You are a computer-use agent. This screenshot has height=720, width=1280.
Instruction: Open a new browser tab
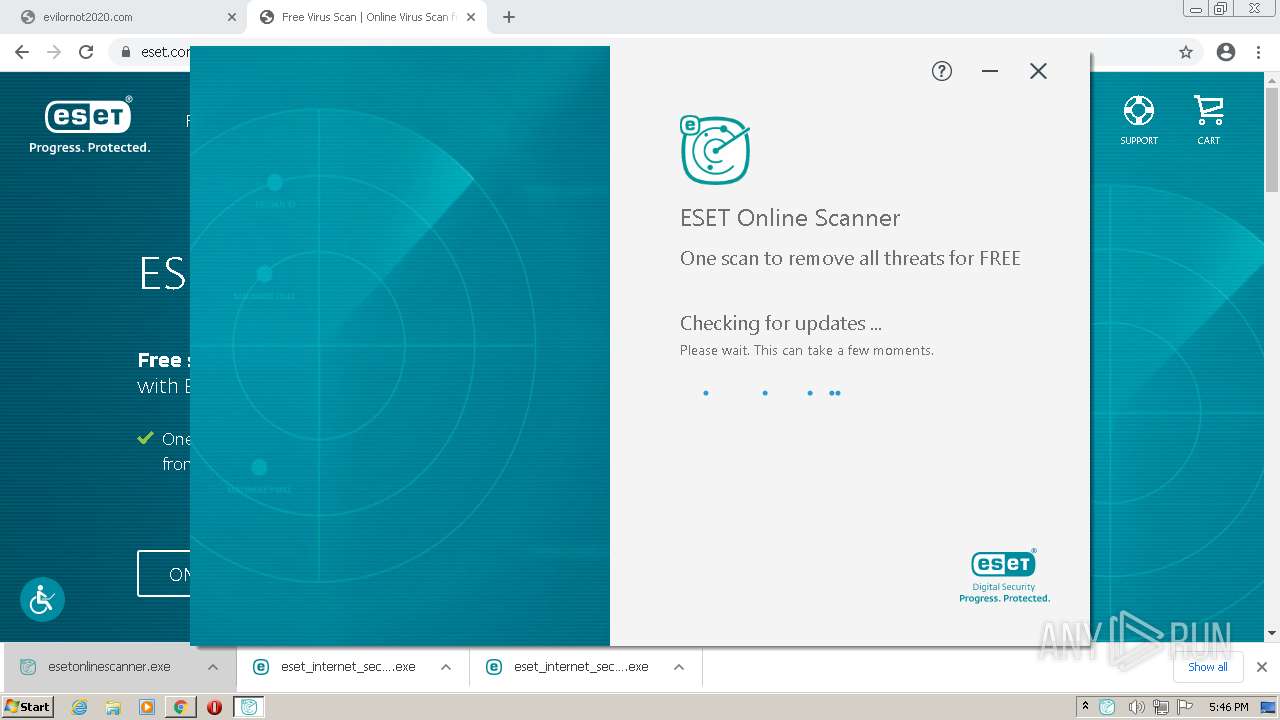509,17
